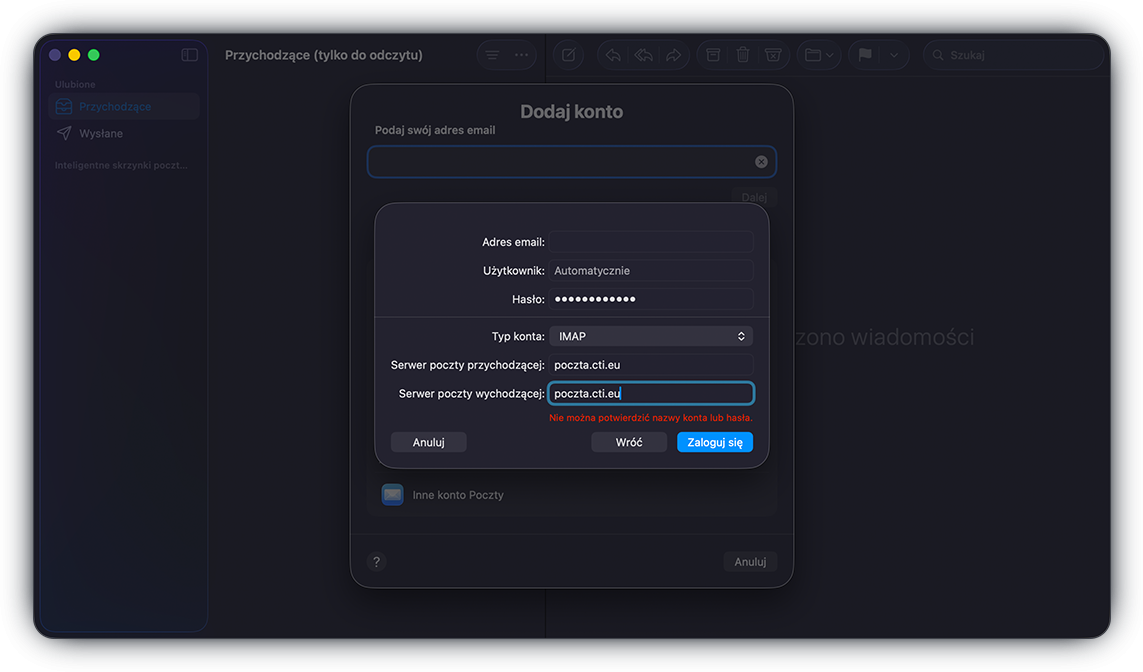The height and width of the screenshot is (672, 1143).
Task: Clear the email address field with the X
Action: (x=761, y=161)
